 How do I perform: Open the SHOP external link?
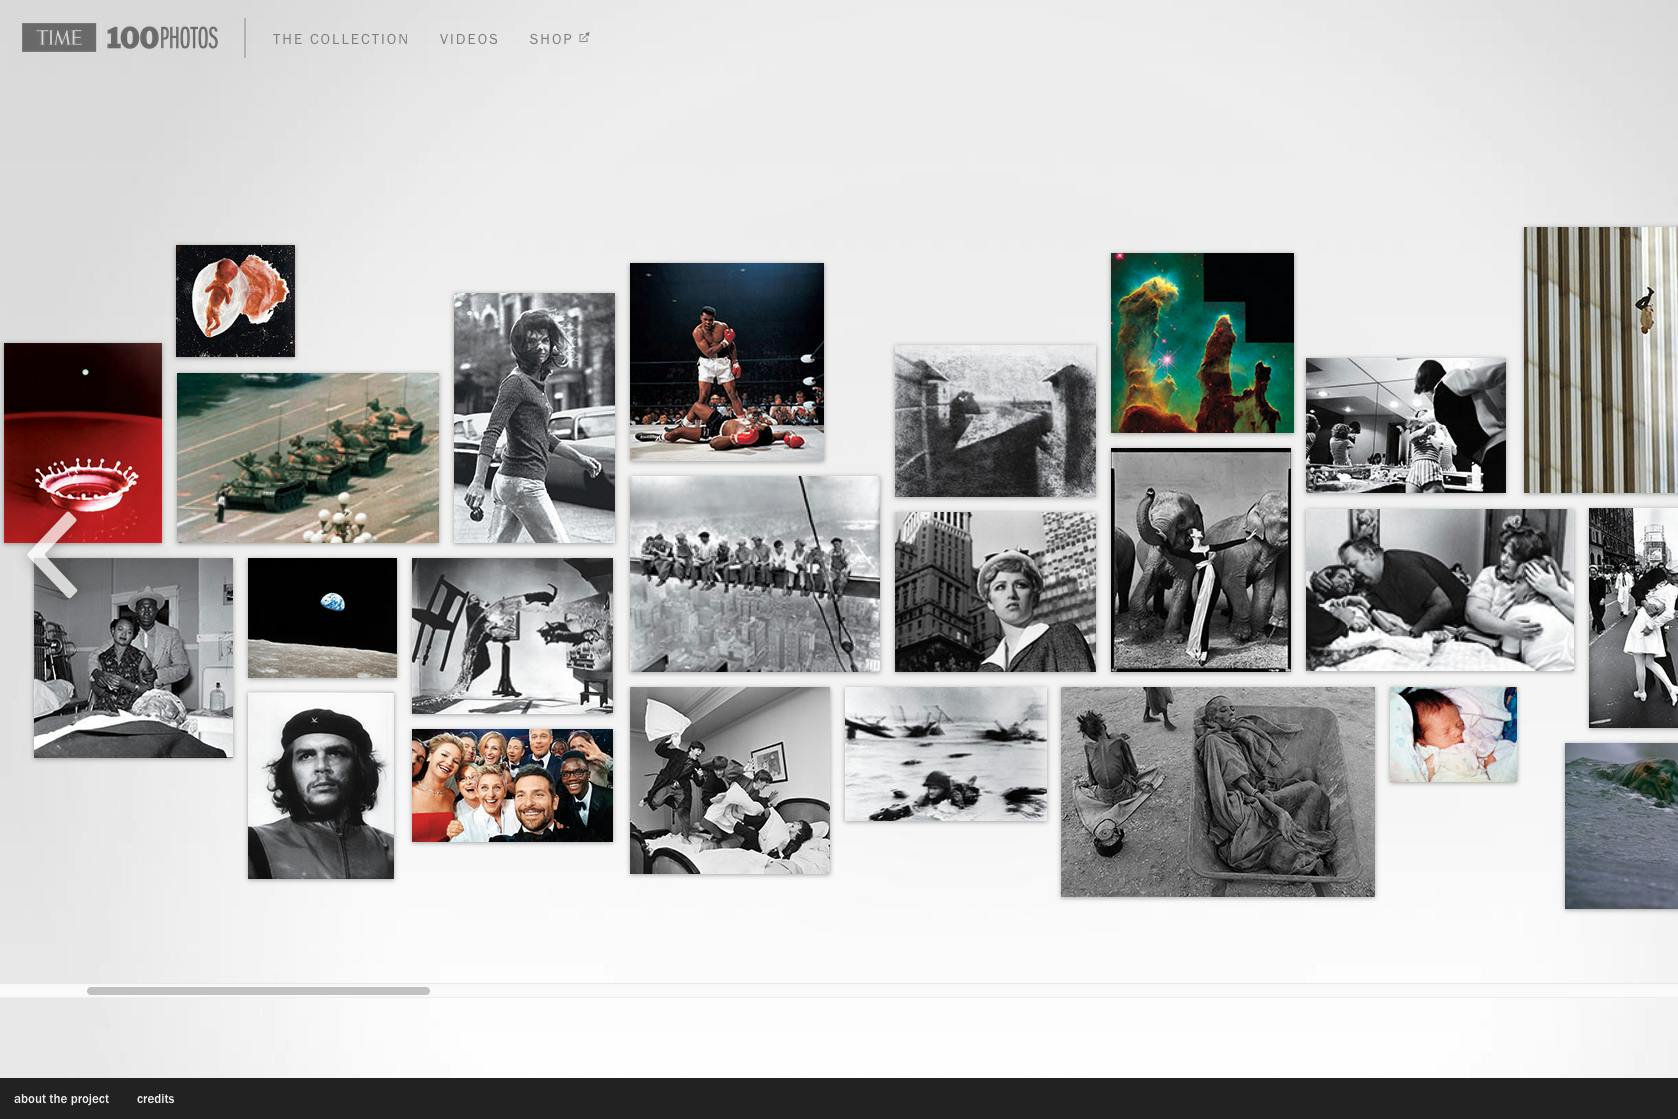[x=559, y=39]
